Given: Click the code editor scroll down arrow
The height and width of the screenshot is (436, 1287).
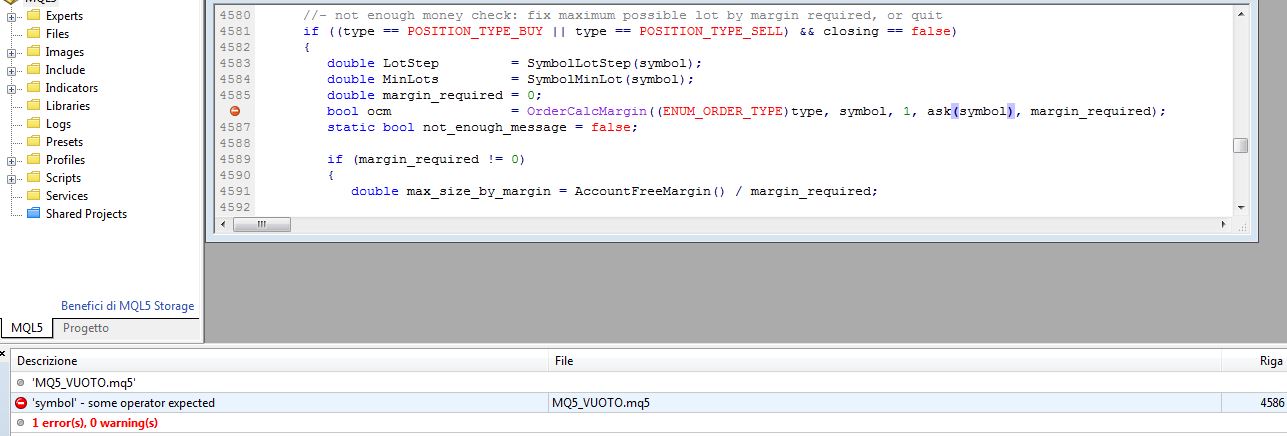Looking at the screenshot, I should [x=1240, y=207].
